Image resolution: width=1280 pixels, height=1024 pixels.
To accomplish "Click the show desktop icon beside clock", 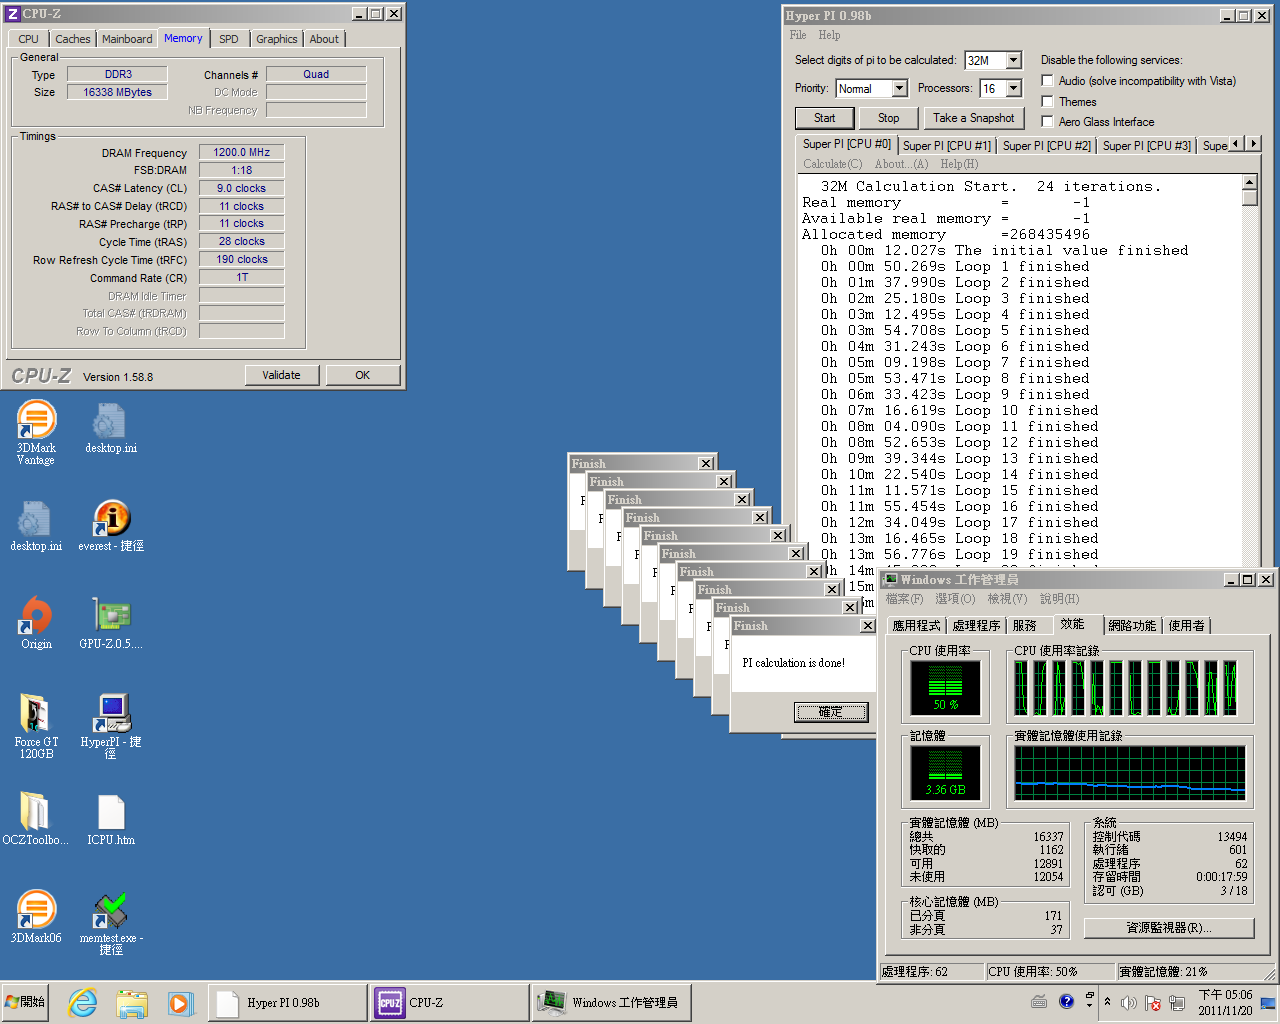I will [x=1268, y=1003].
